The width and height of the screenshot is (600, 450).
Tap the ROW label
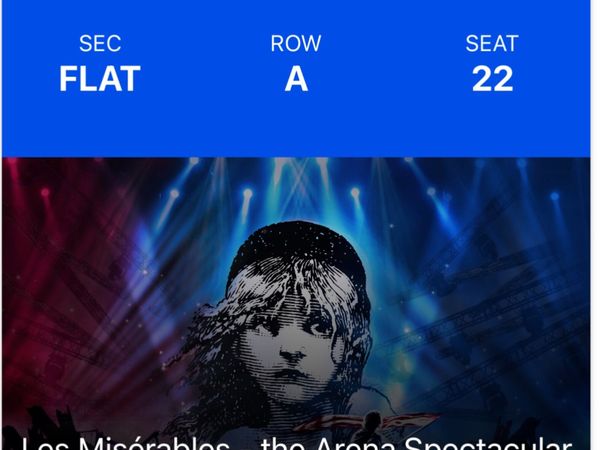pos(296,44)
